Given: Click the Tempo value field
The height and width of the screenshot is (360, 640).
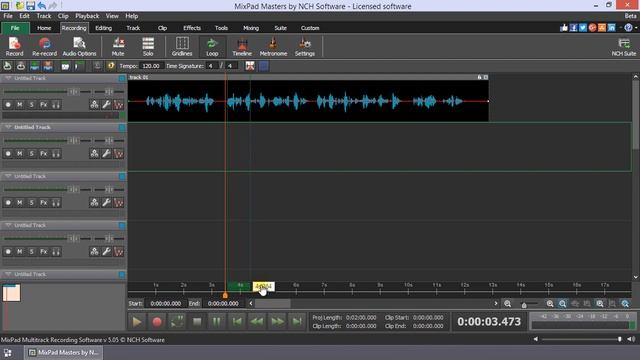Looking at the screenshot, I should tap(151, 66).
